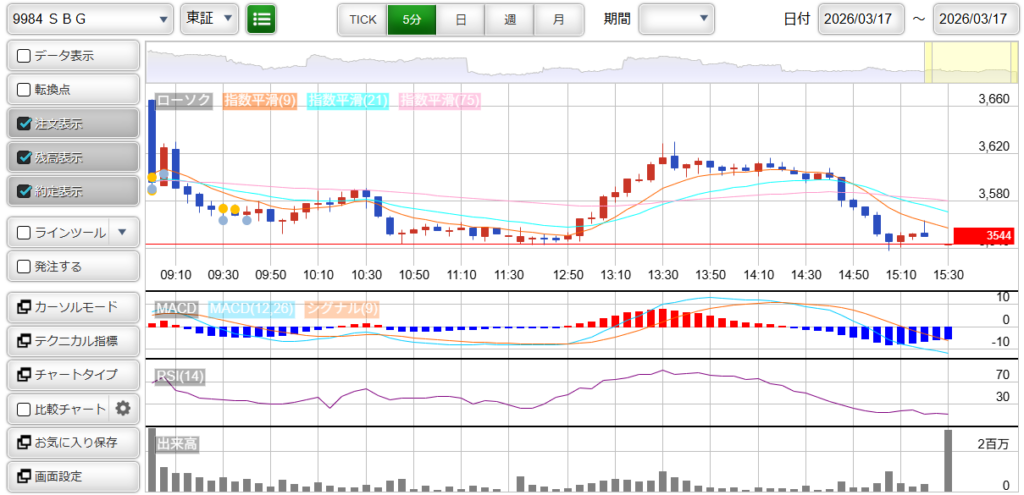Expand the 9984 SBG symbol dropdown
1024x495 pixels.
(x=89, y=19)
